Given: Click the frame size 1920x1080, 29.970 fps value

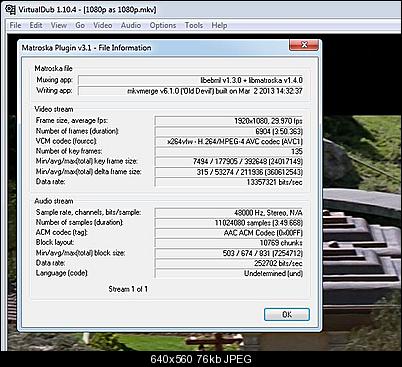Looking at the screenshot, I should (x=229, y=121).
